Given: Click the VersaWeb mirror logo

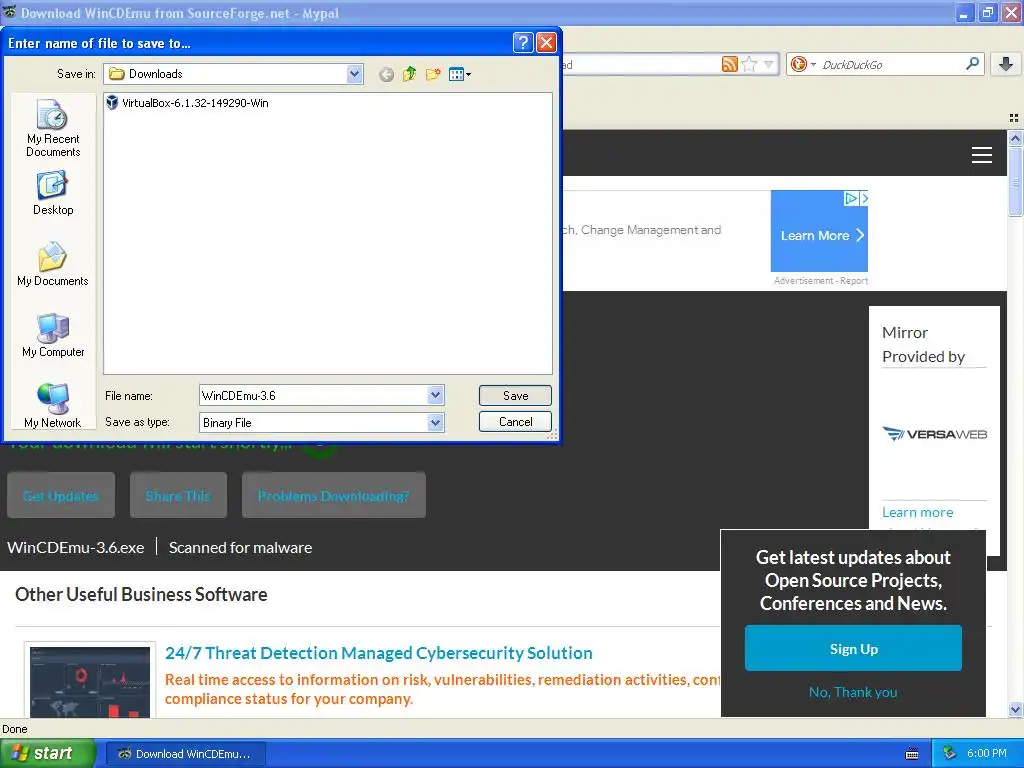Looking at the screenshot, I should (935, 434).
